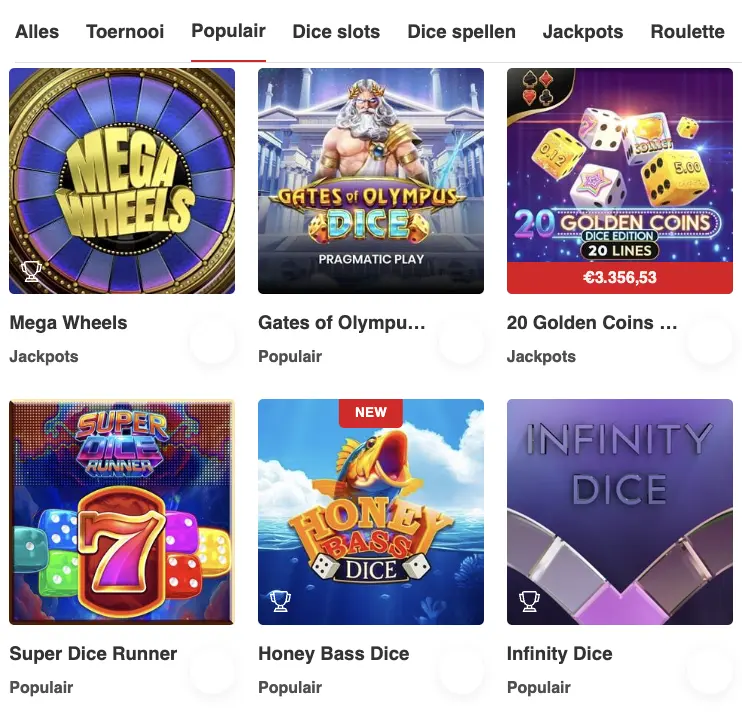Click round favorite button beside Honey Bass Dice

point(461,672)
